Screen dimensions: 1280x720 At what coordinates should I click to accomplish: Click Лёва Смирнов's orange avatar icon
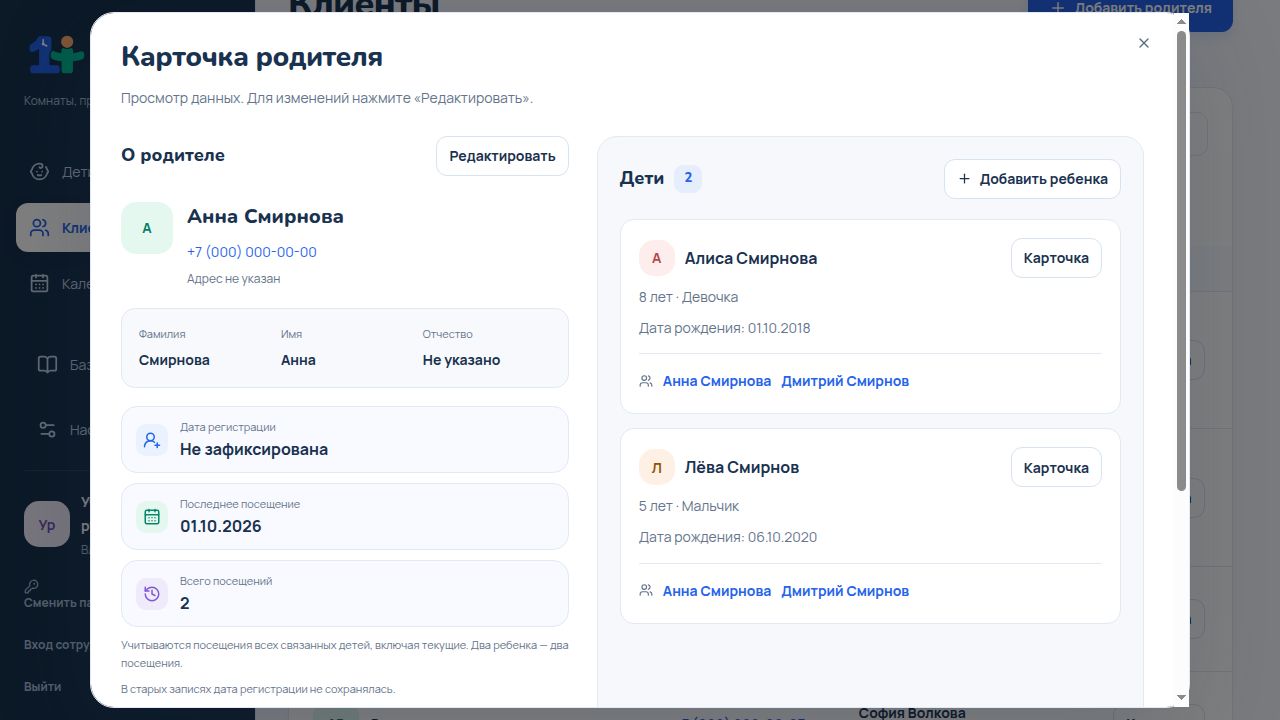pyautogui.click(x=657, y=467)
